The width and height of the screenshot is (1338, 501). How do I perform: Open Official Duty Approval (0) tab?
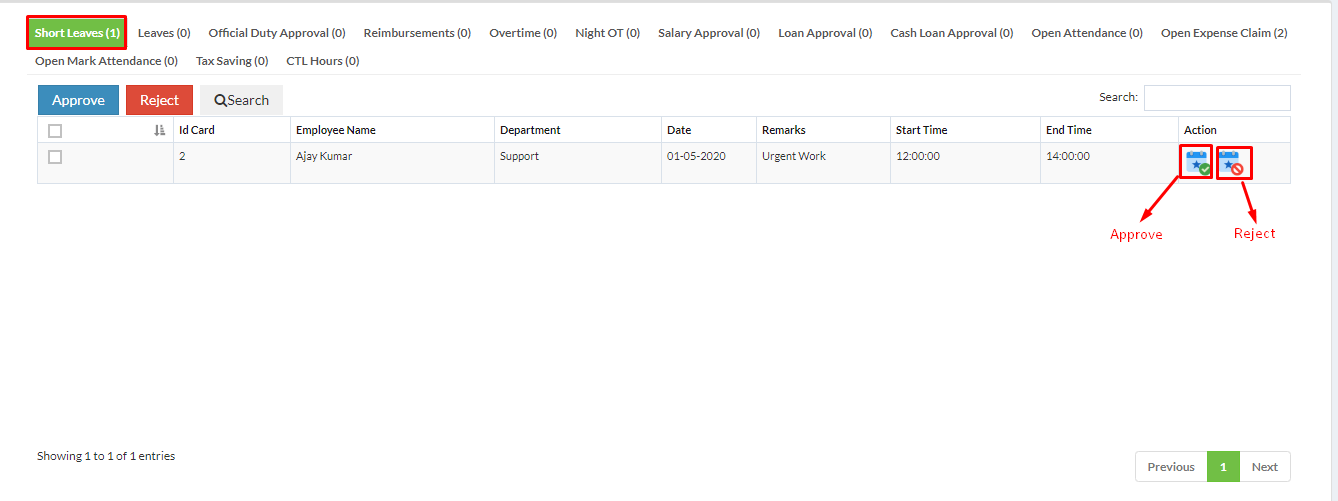[277, 33]
